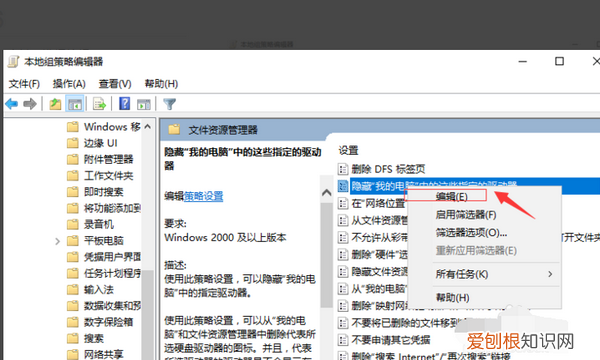Select the 输入法 tree folder
The width and height of the screenshot is (600, 360).
tap(99, 290)
